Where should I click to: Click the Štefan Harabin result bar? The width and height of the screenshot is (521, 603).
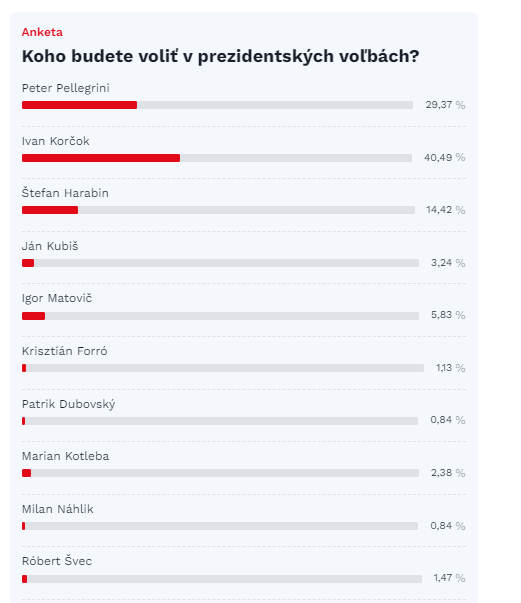pyautogui.click(x=218, y=210)
